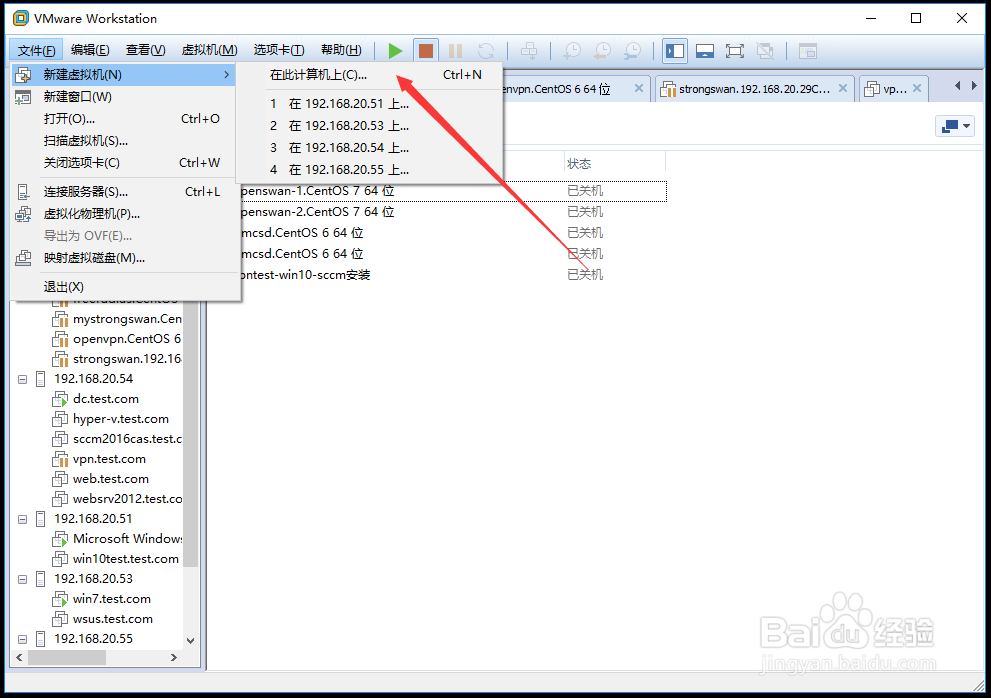Close the vp... tab
The image size is (991, 698).
[917, 89]
